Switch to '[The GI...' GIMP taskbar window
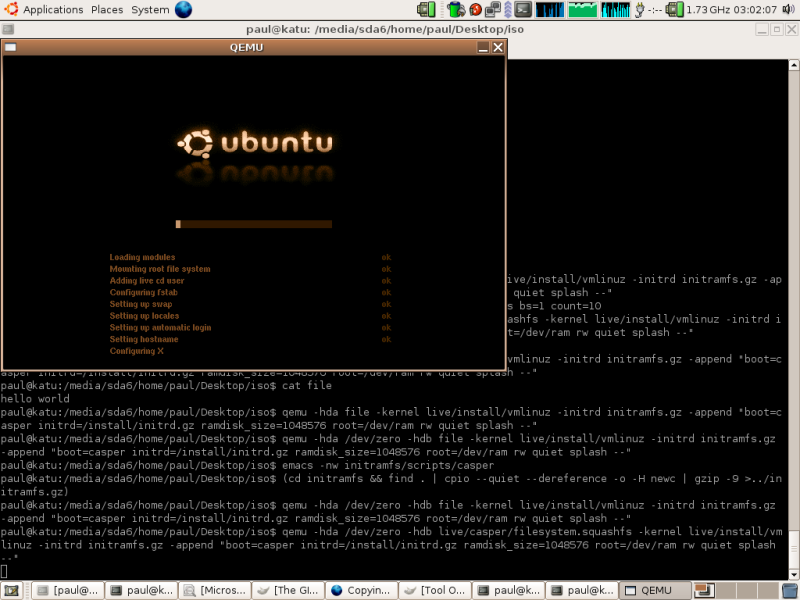This screenshot has width=800, height=600. [x=288, y=591]
